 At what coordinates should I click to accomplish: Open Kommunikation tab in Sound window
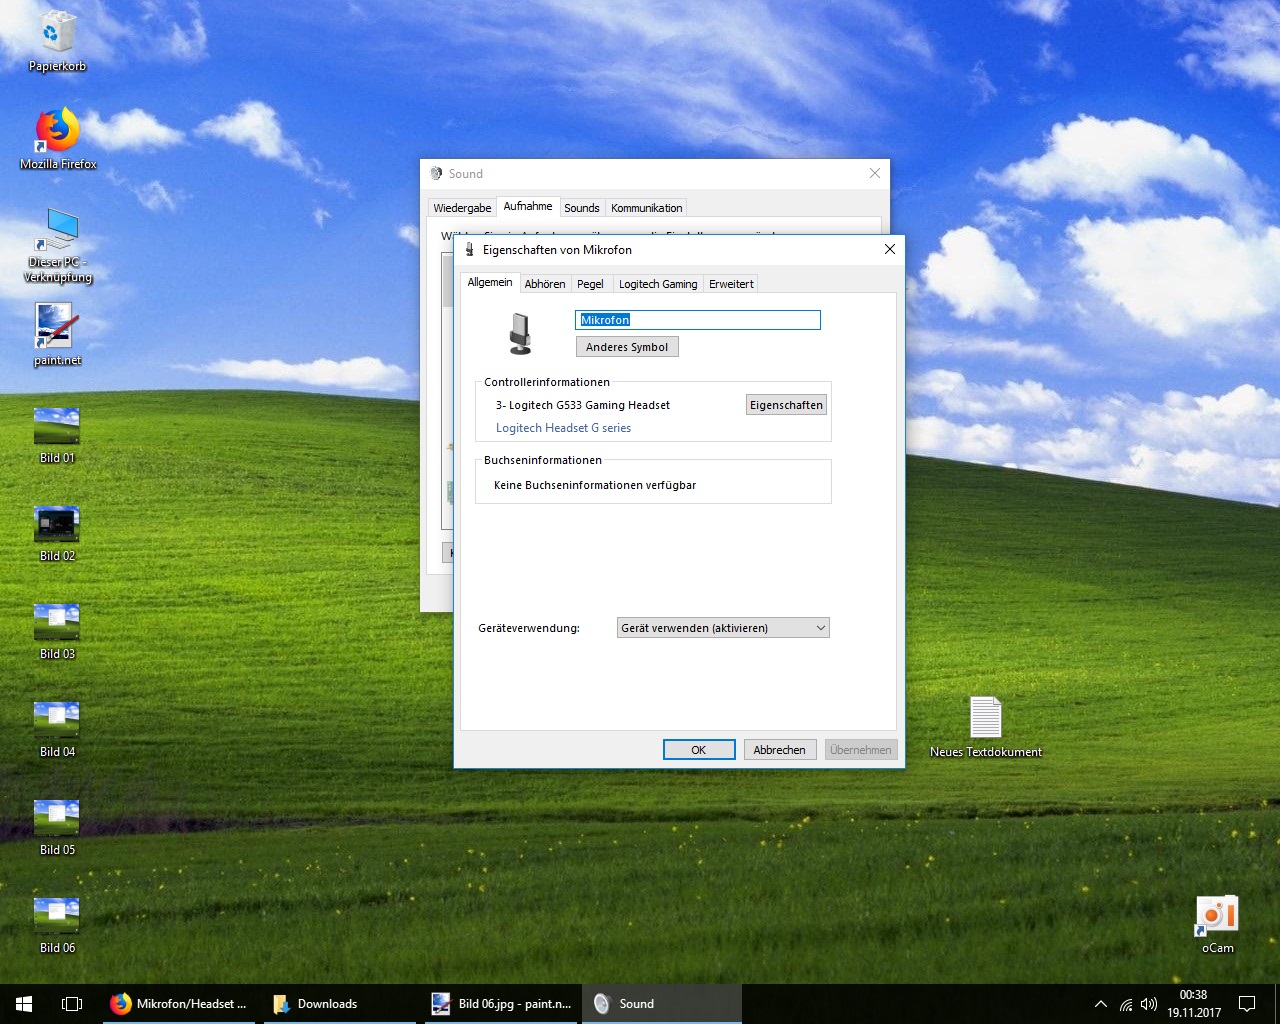647,208
